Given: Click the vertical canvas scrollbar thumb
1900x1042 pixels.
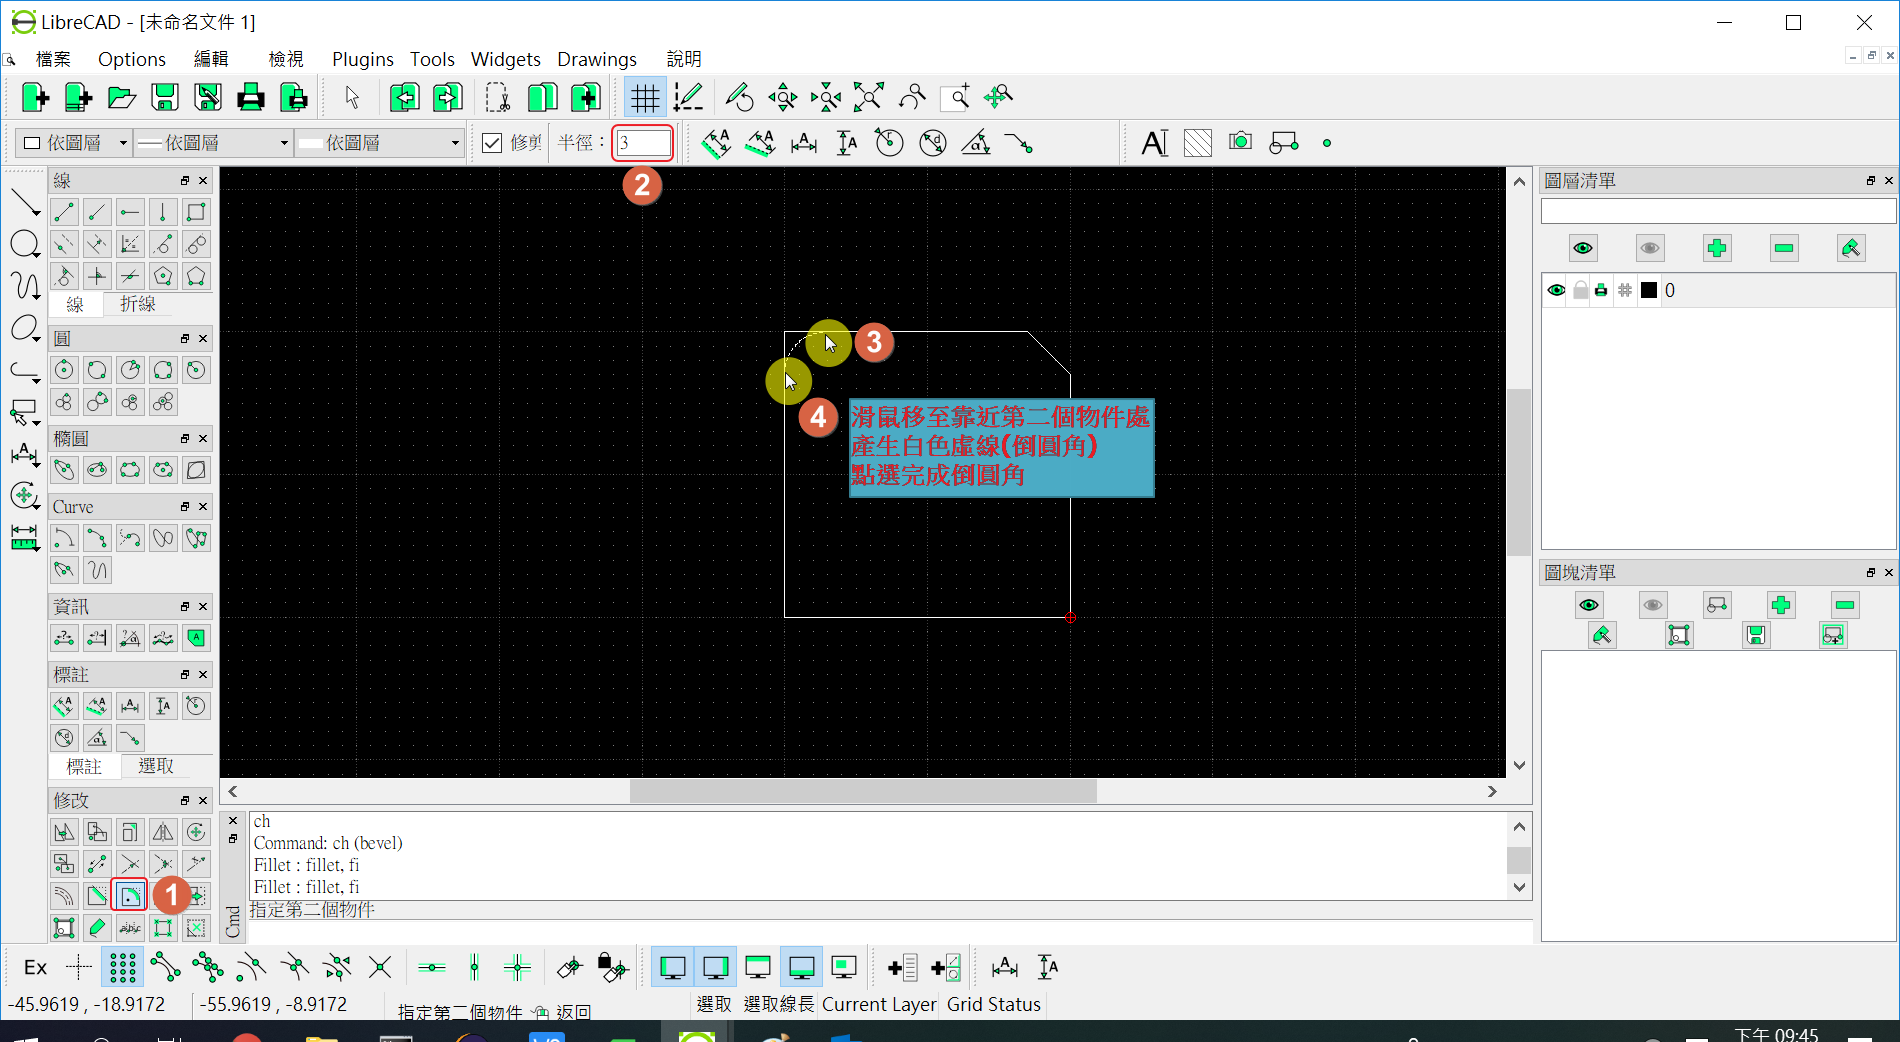Looking at the screenshot, I should pyautogui.click(x=1519, y=472).
